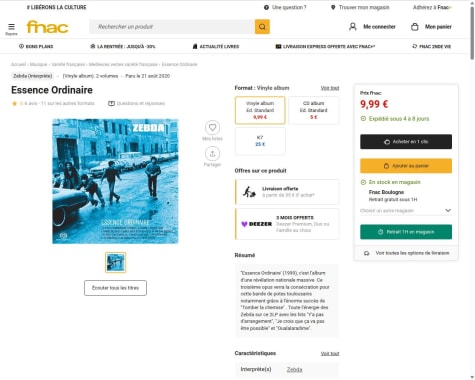The image size is (475, 380).
Task: Click the Zebda (Interprète) tag
Action: 33,76
